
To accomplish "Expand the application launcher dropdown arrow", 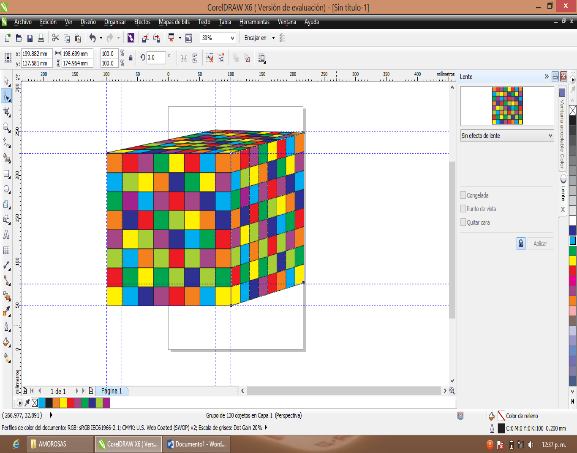I will [x=180, y=38].
